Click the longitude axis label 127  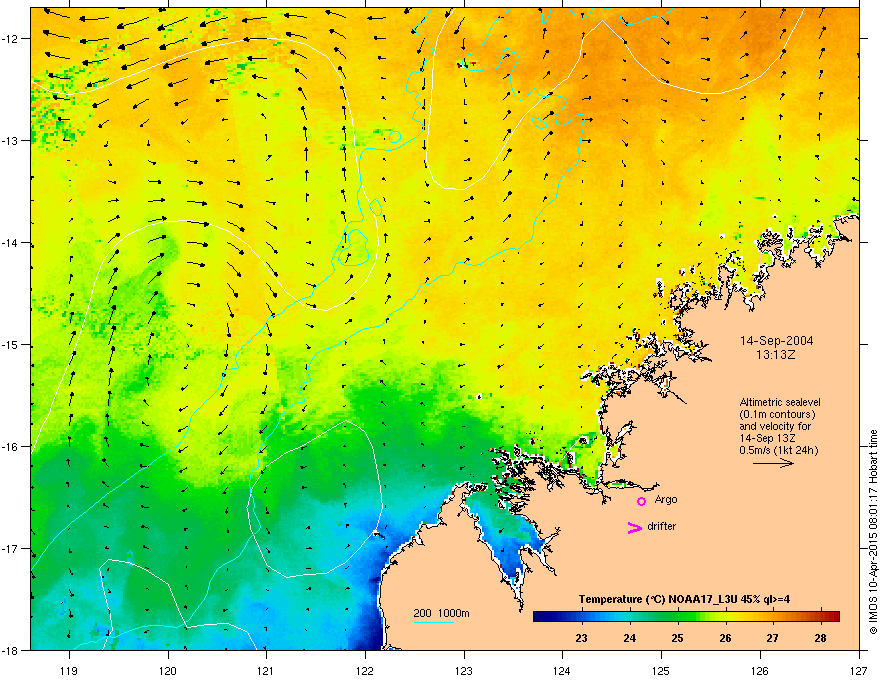[859, 670]
